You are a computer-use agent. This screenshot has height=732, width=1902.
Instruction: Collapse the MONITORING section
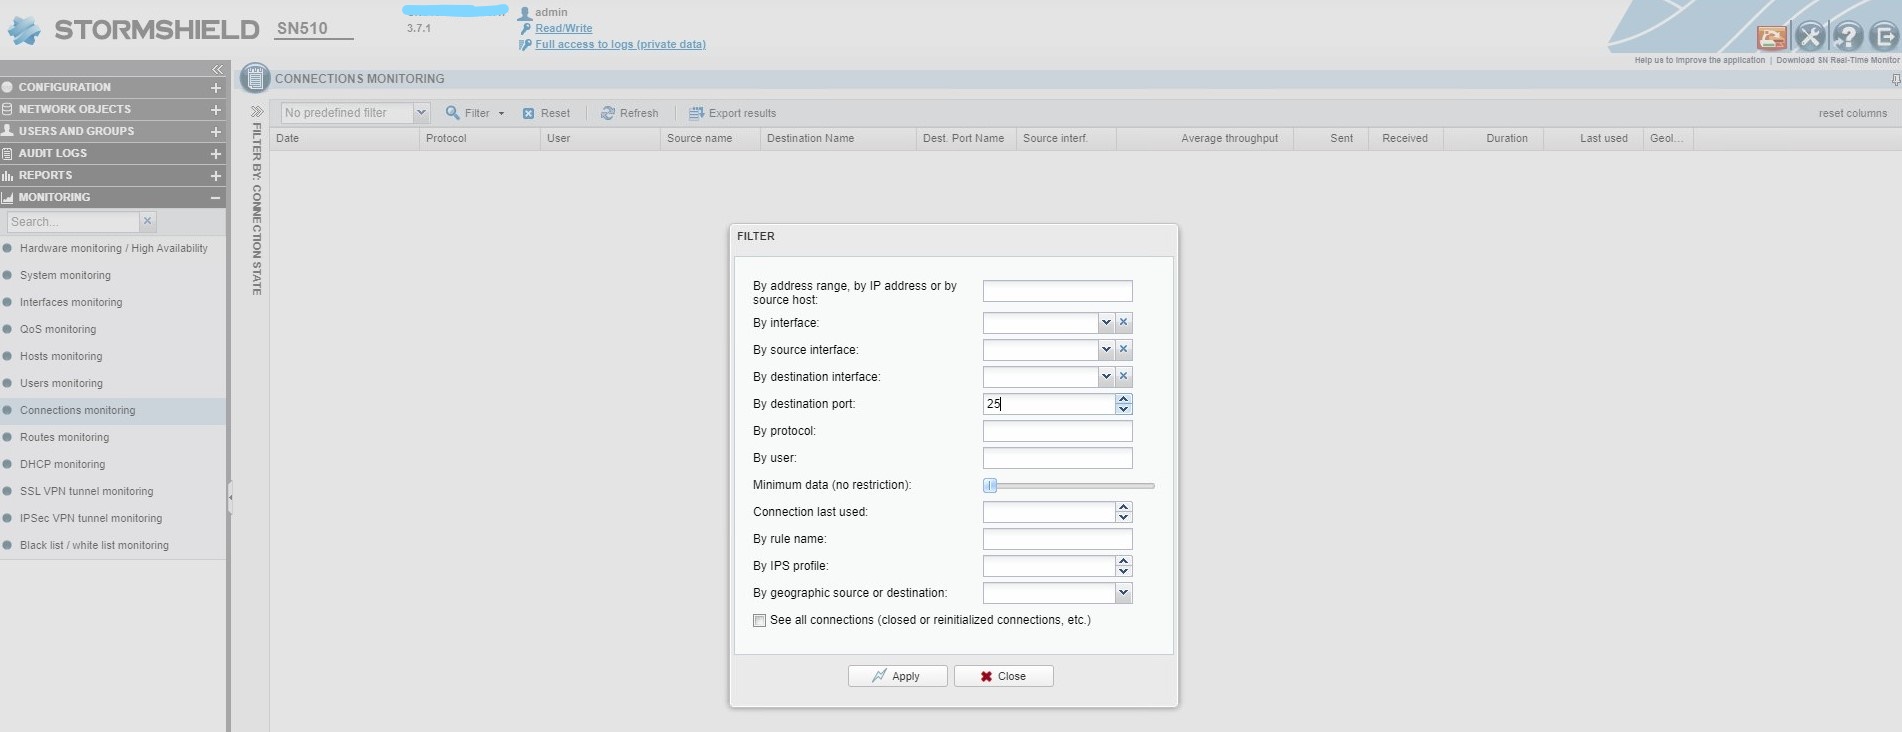(x=215, y=197)
